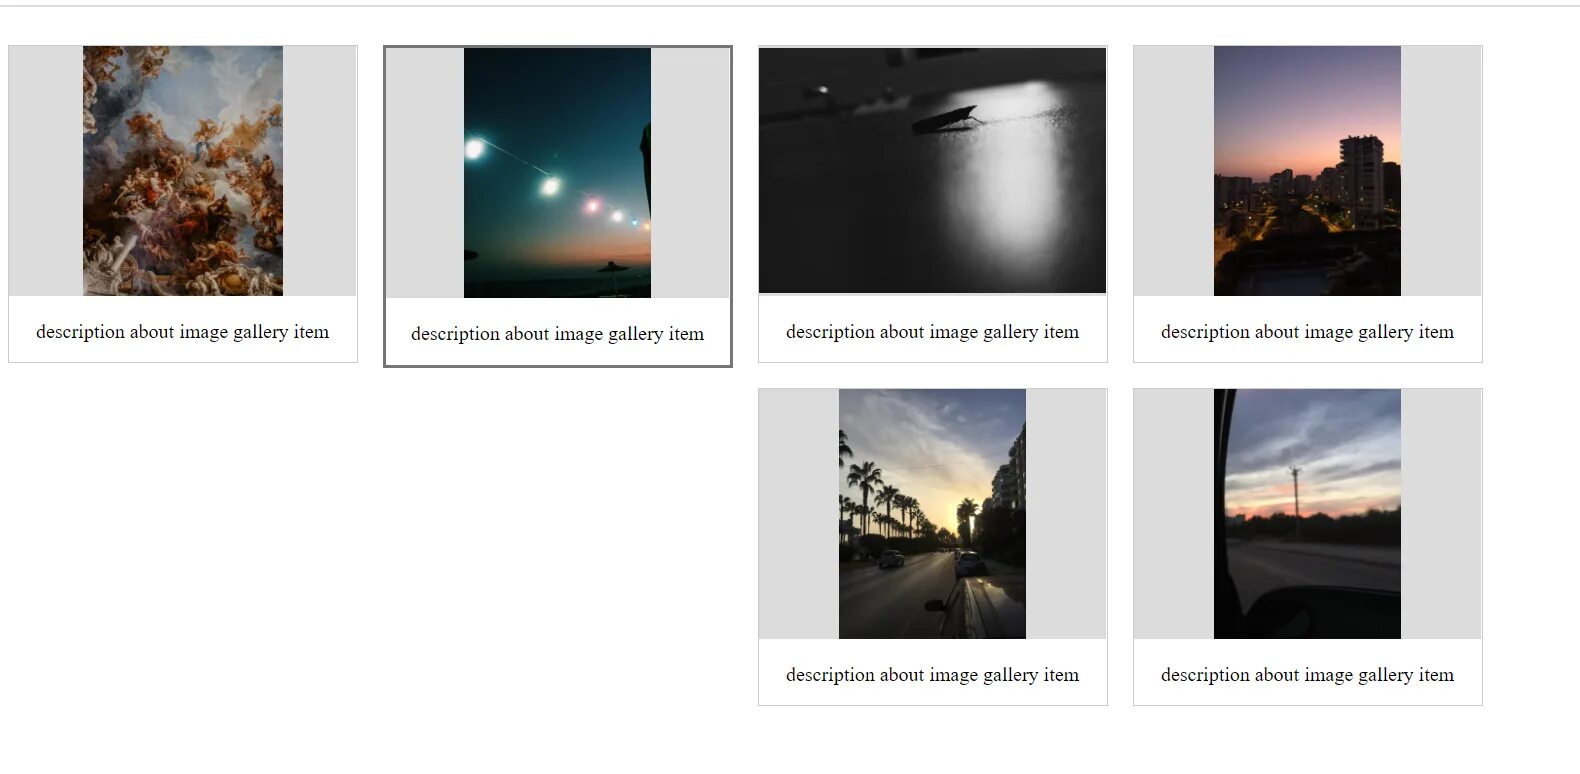1580x774 pixels.
Task: Click the gray area left of the ceiling painting
Action: pos(46,171)
